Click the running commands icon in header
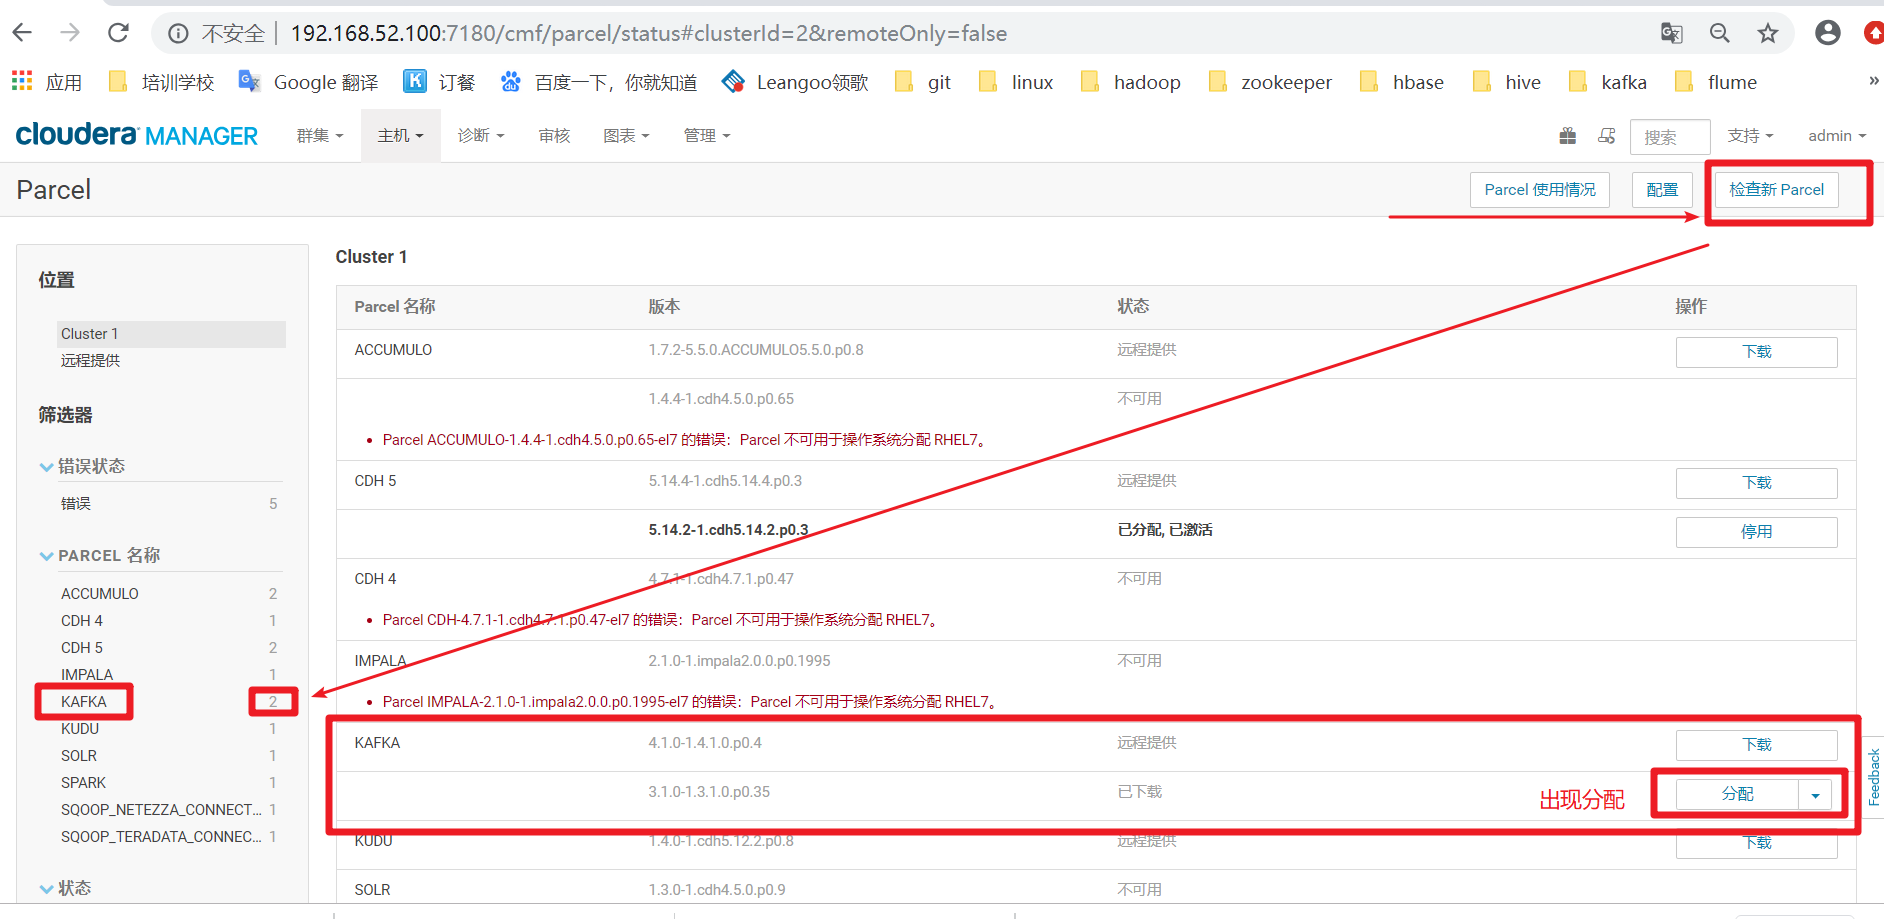1884x919 pixels. click(1607, 136)
